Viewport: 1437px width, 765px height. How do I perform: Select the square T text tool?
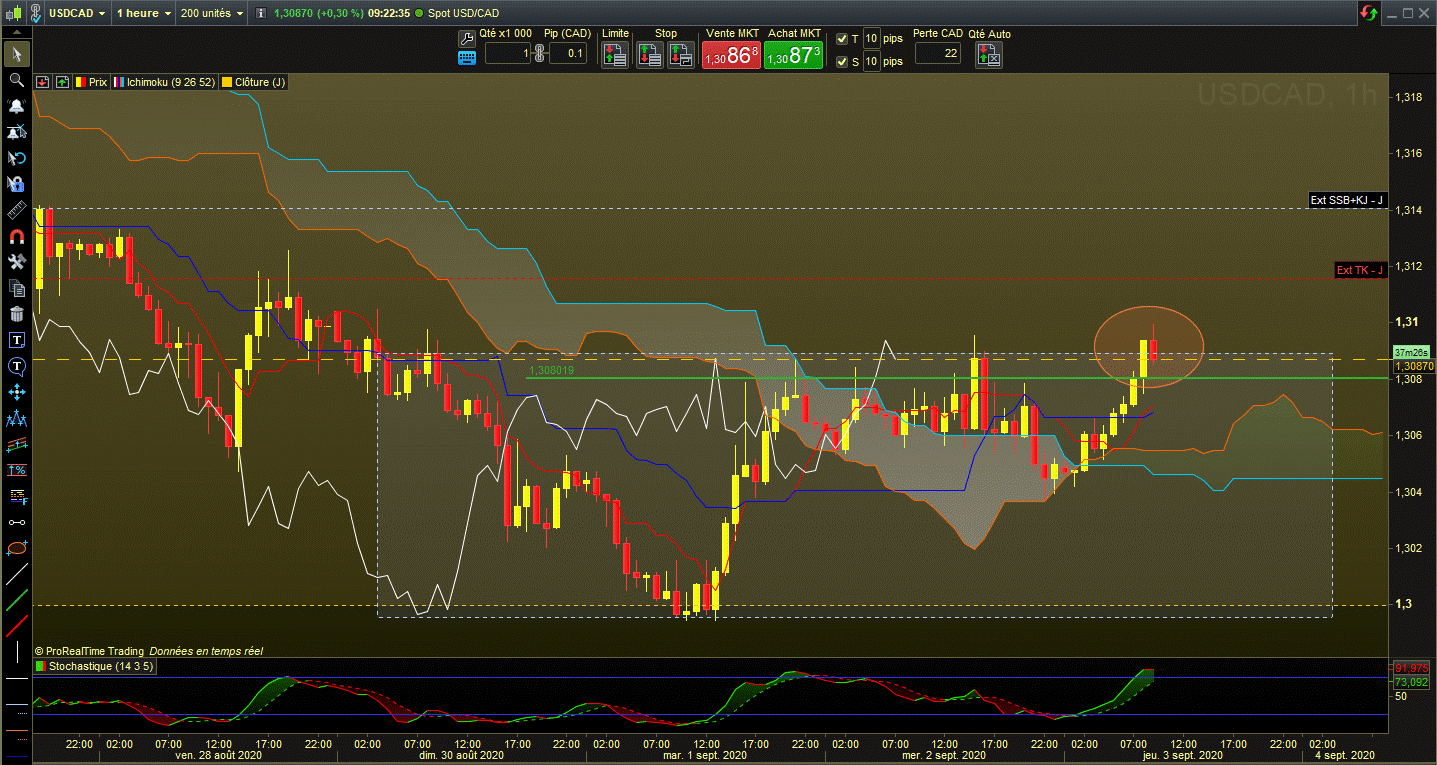coord(16,340)
